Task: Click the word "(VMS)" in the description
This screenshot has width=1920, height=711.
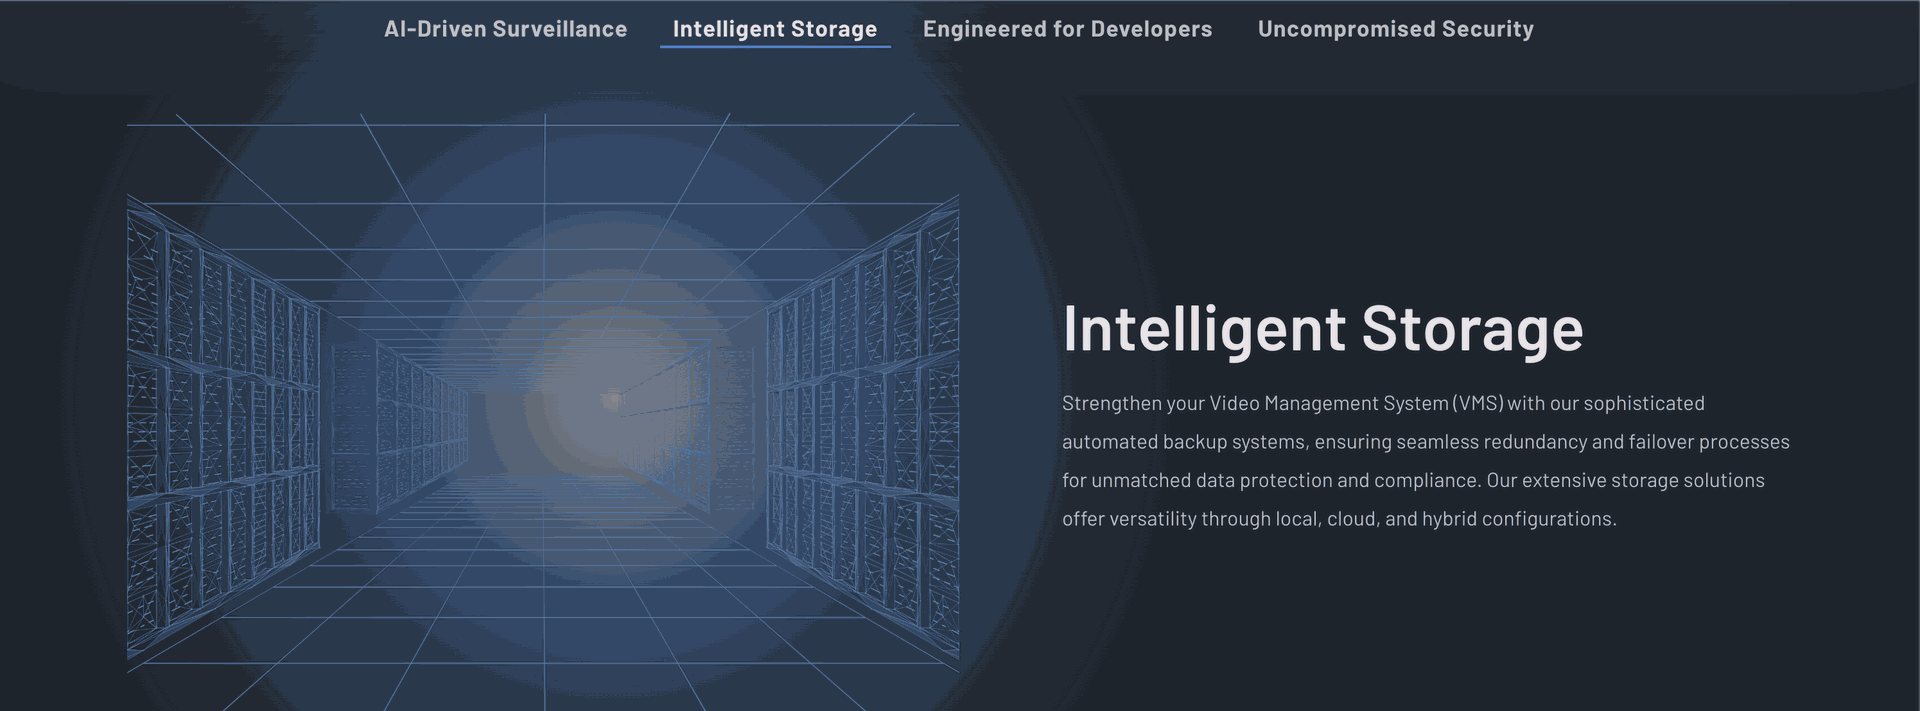Action: click(1478, 403)
